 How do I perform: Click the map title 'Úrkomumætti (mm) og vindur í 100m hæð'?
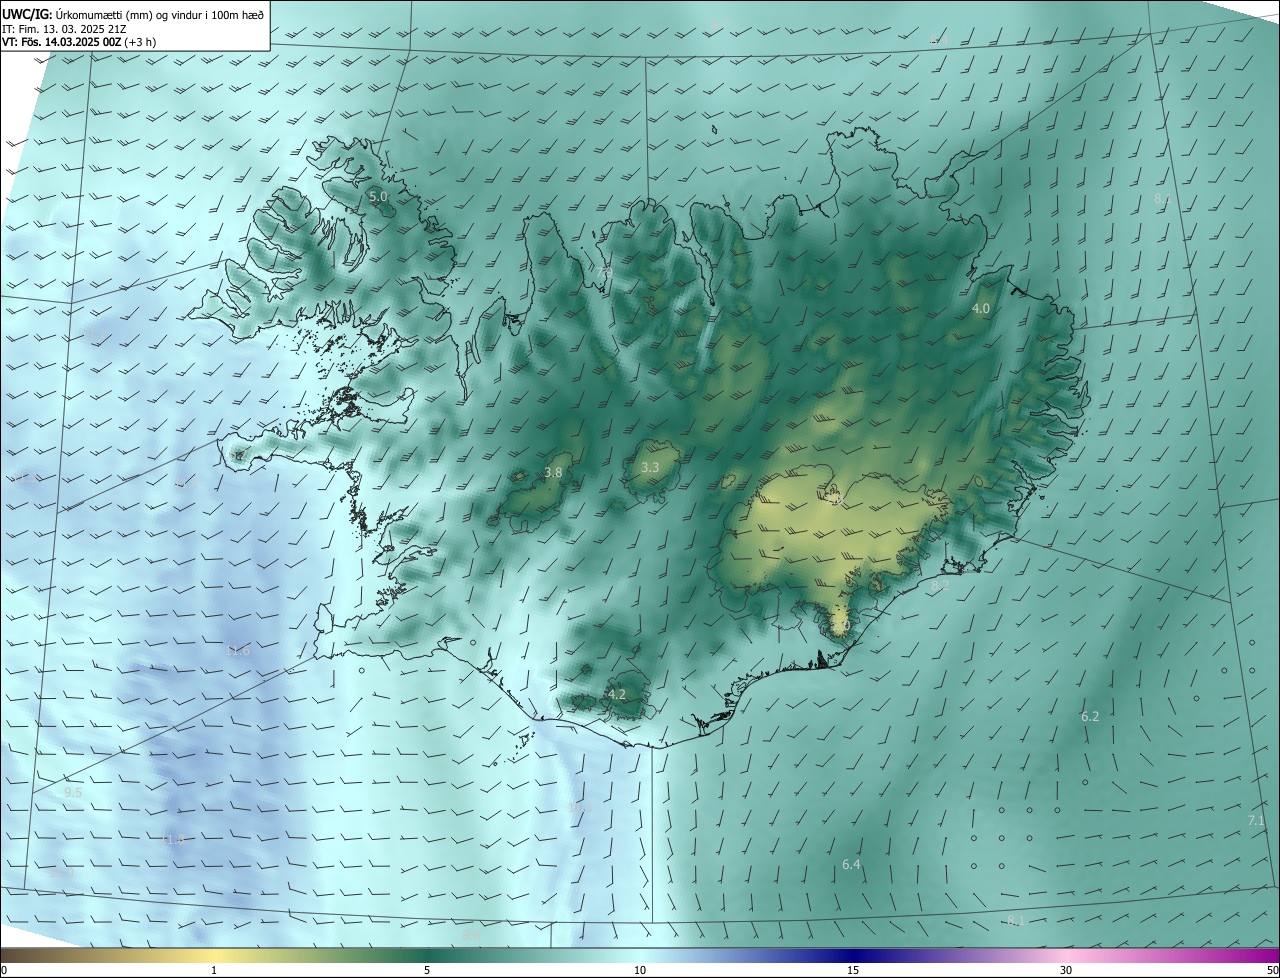pos(160,14)
